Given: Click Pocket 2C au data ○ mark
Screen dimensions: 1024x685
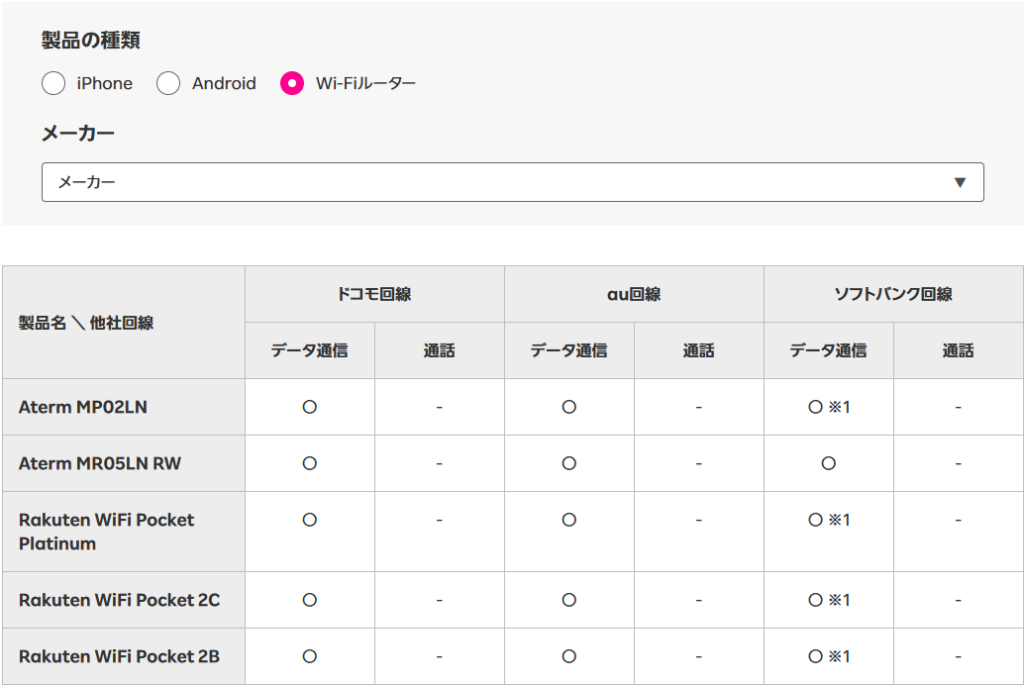Looking at the screenshot, I should pos(569,599).
